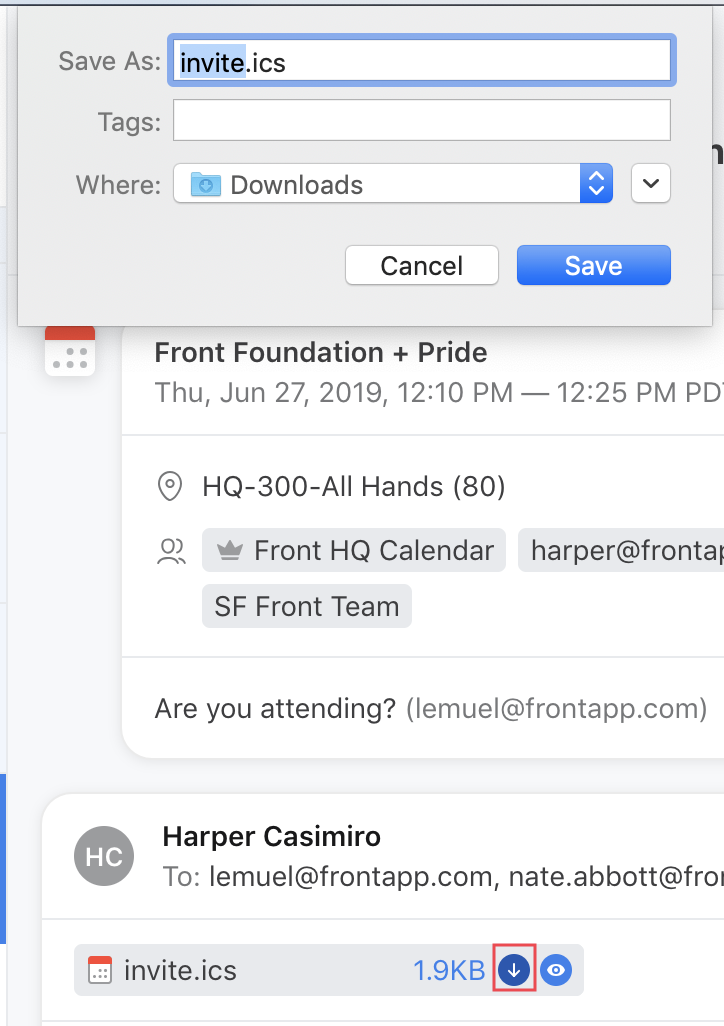Click the Downloads folder icon in Where field
Screen dimensions: 724x1026
click(x=206, y=185)
